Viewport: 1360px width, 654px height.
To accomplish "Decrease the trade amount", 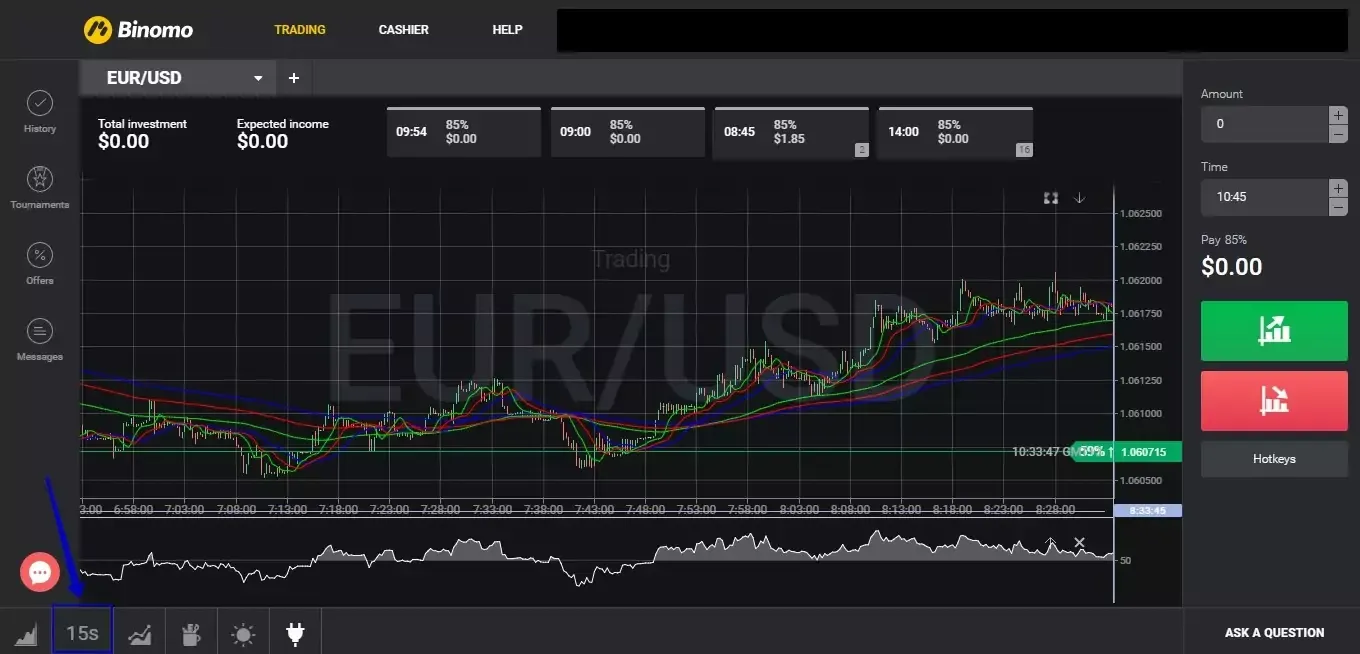I will [1338, 133].
